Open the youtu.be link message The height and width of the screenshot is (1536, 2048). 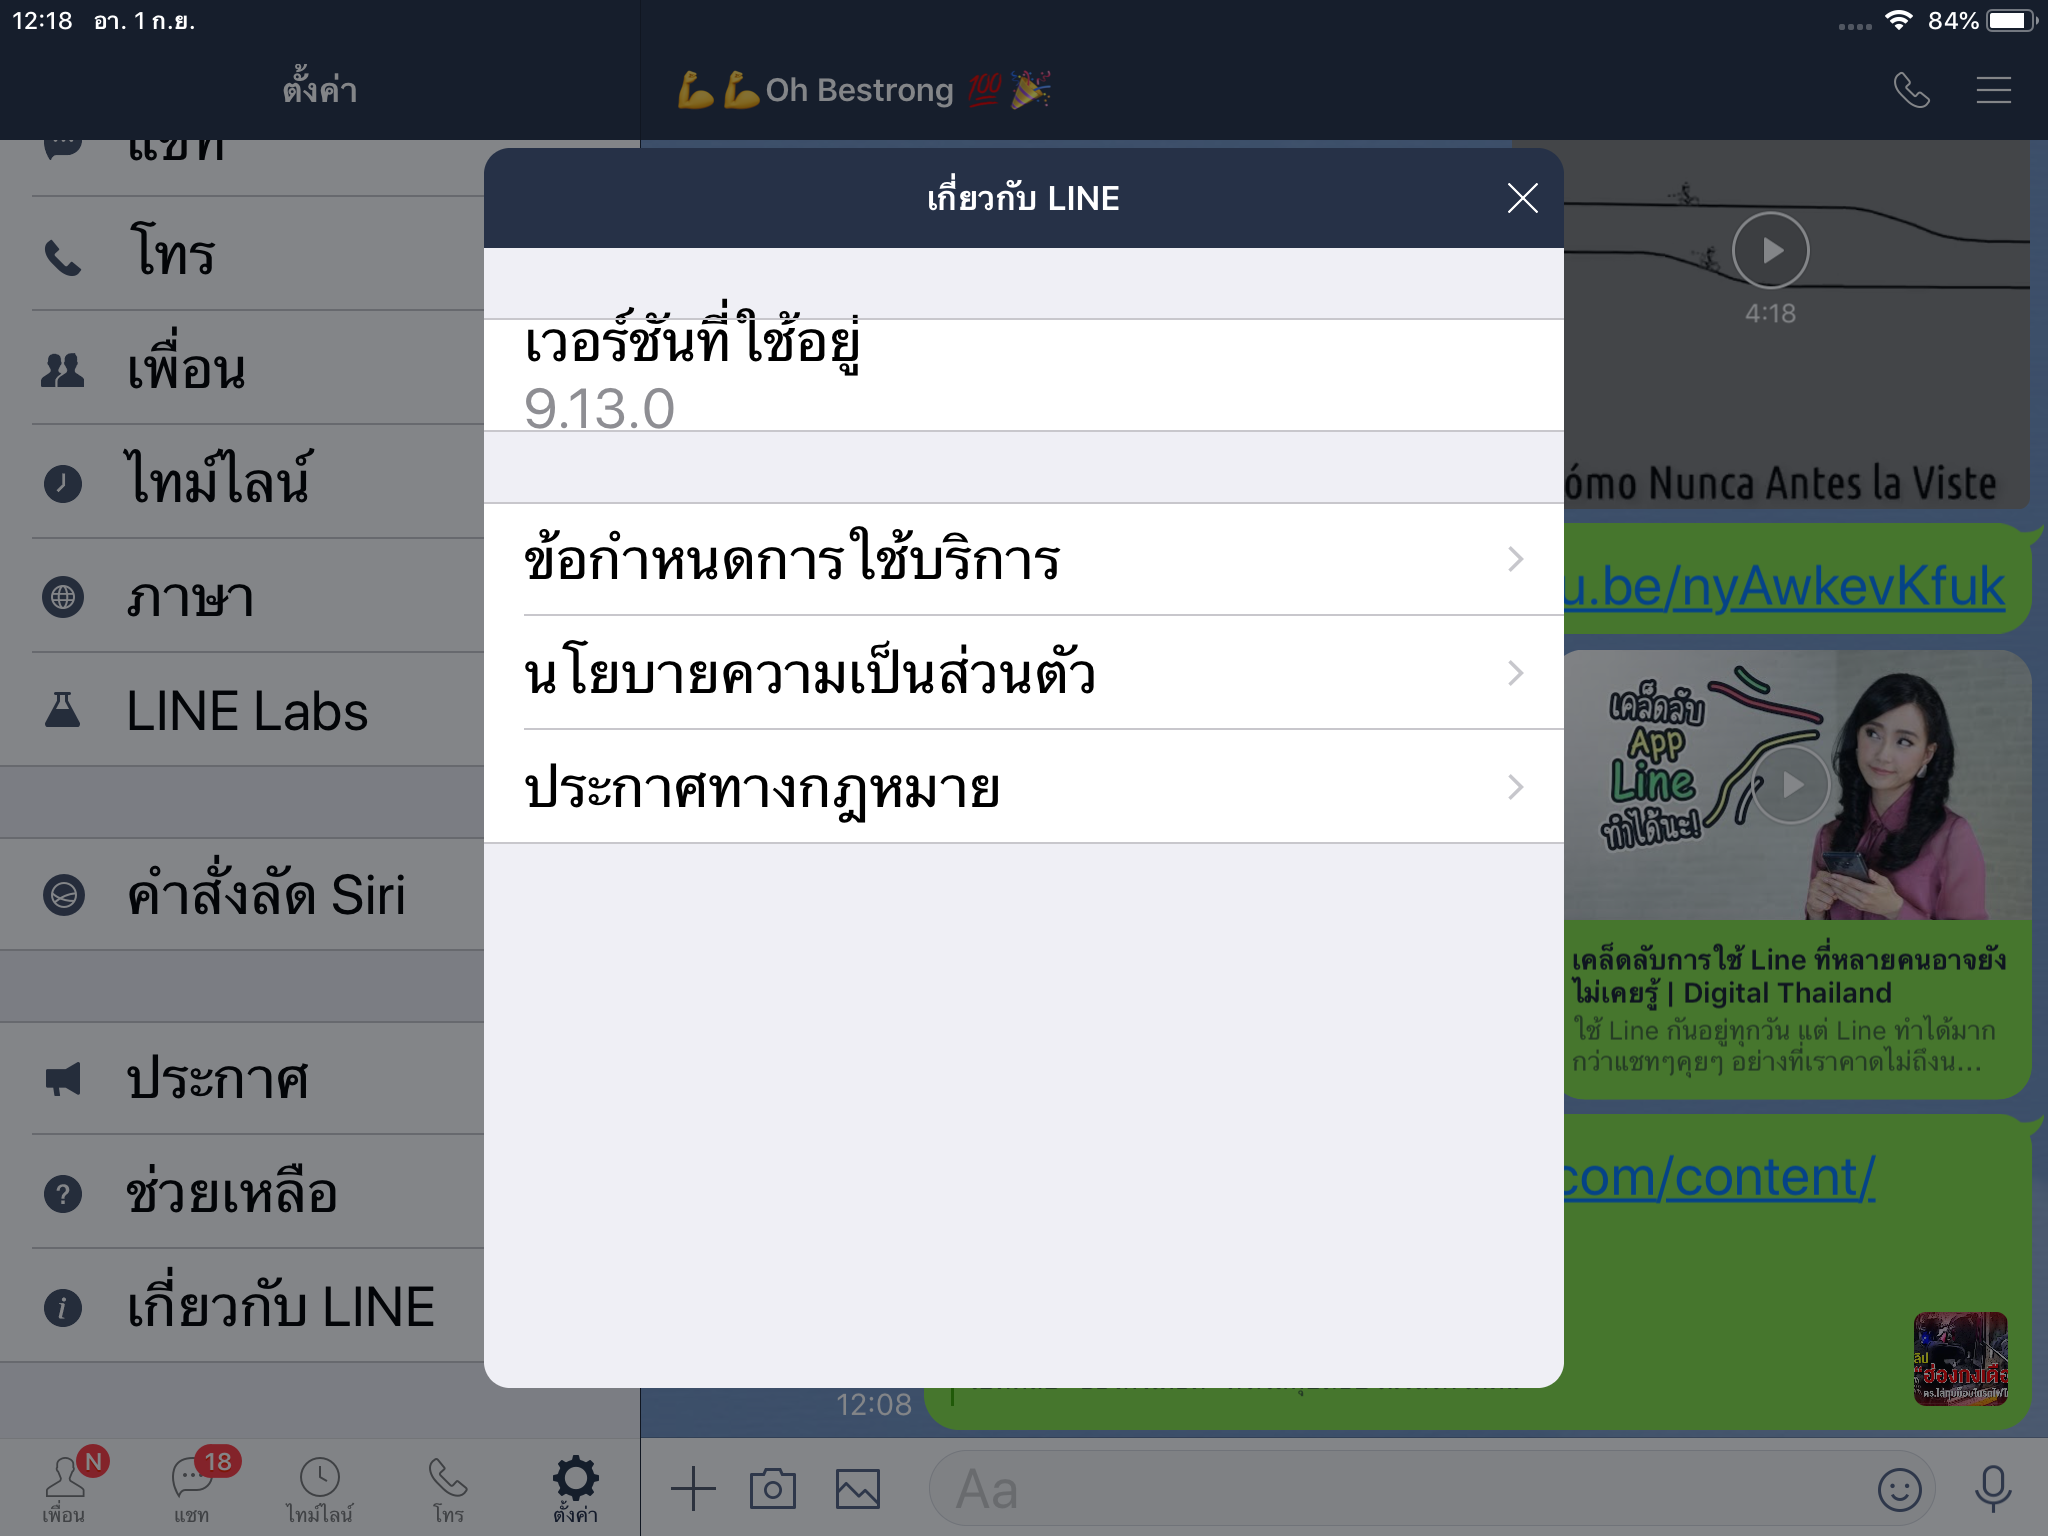pyautogui.click(x=1785, y=588)
